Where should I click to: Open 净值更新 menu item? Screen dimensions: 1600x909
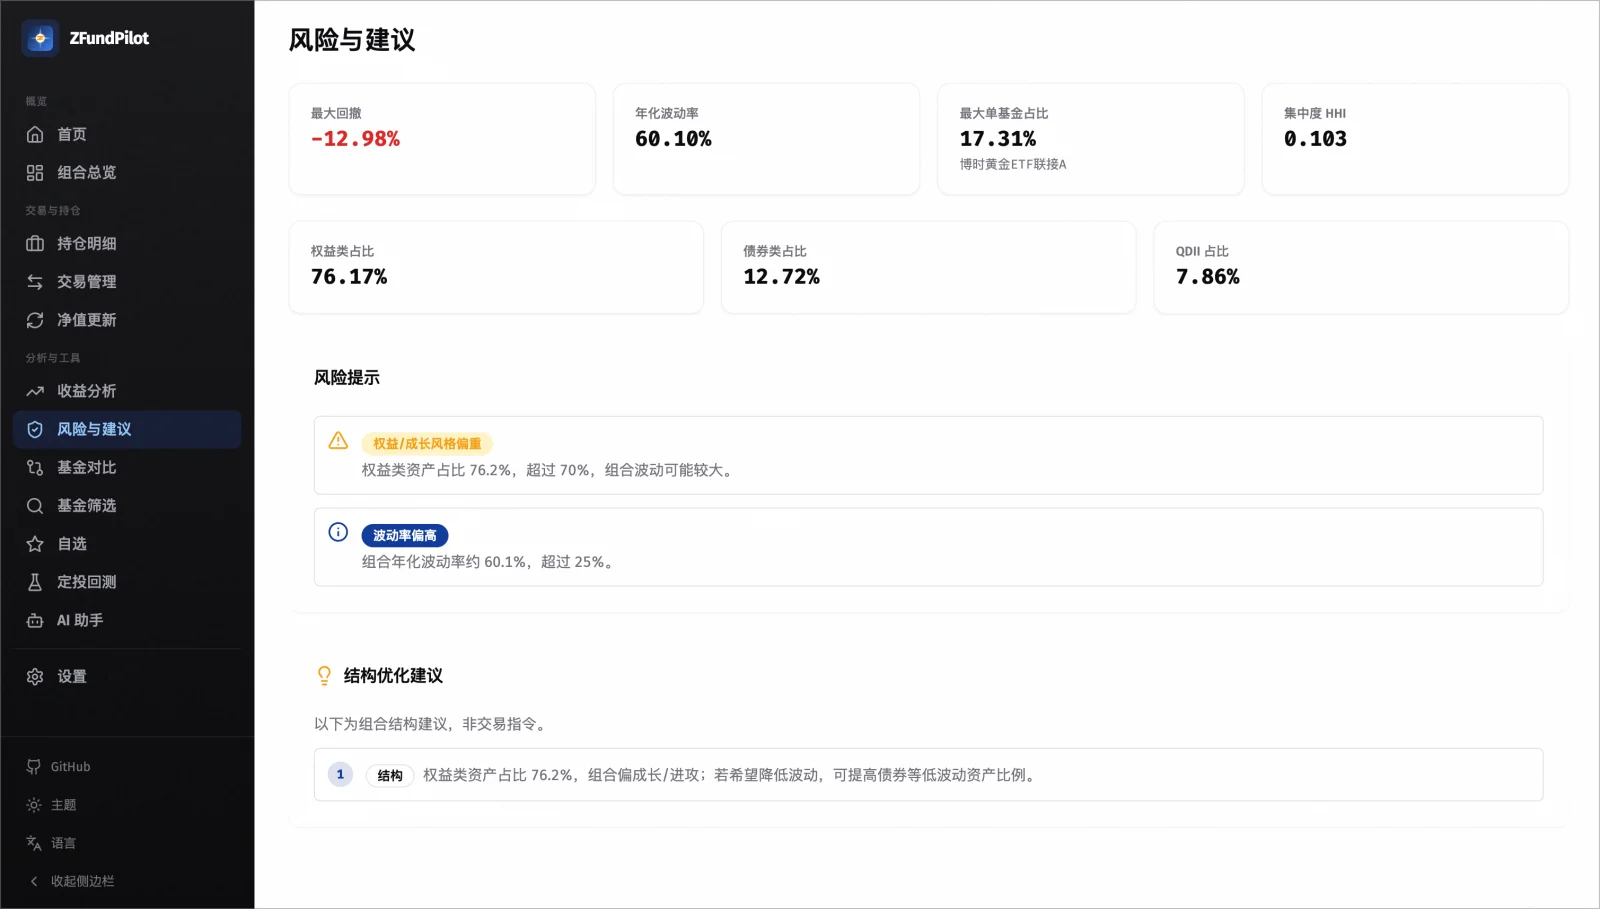coord(127,320)
